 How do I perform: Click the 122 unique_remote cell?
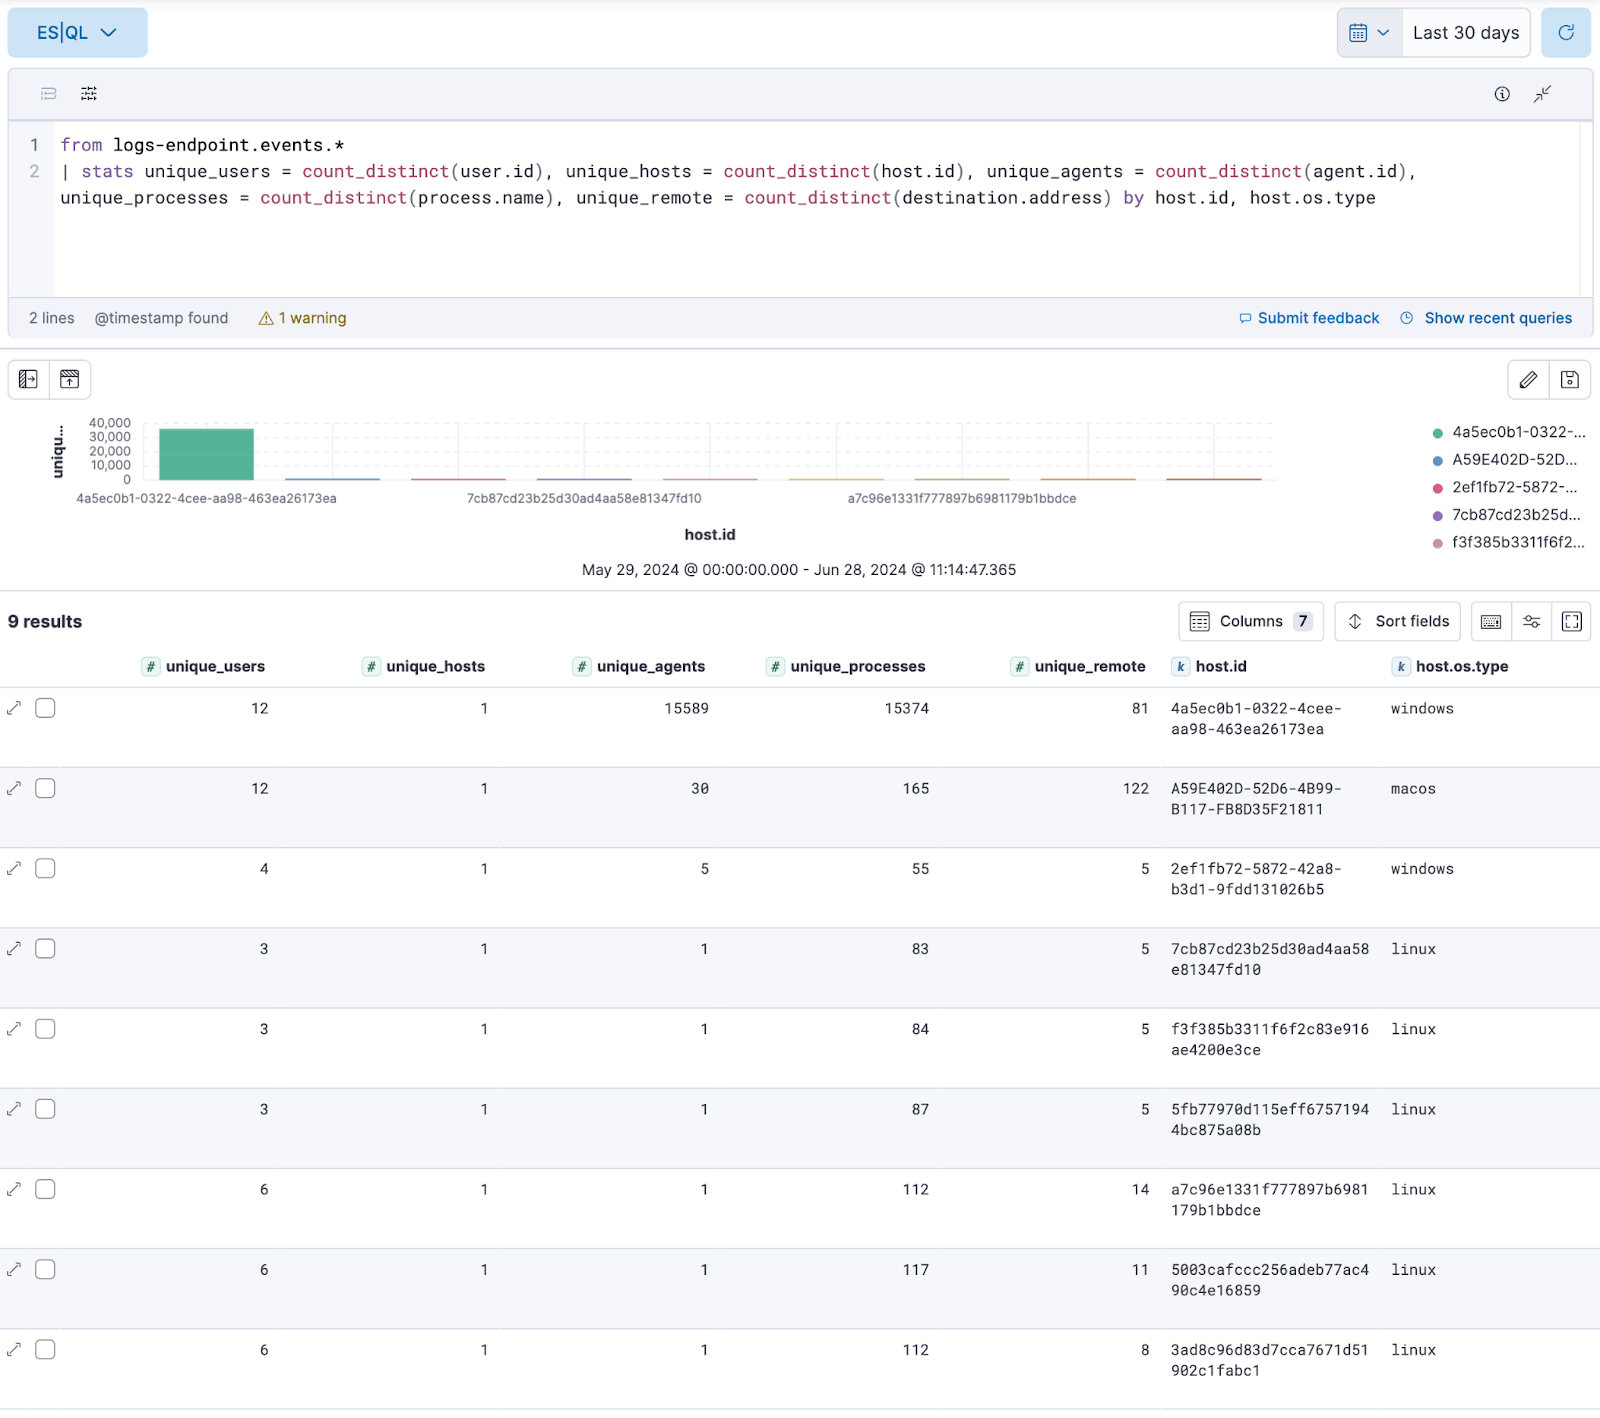(1136, 789)
